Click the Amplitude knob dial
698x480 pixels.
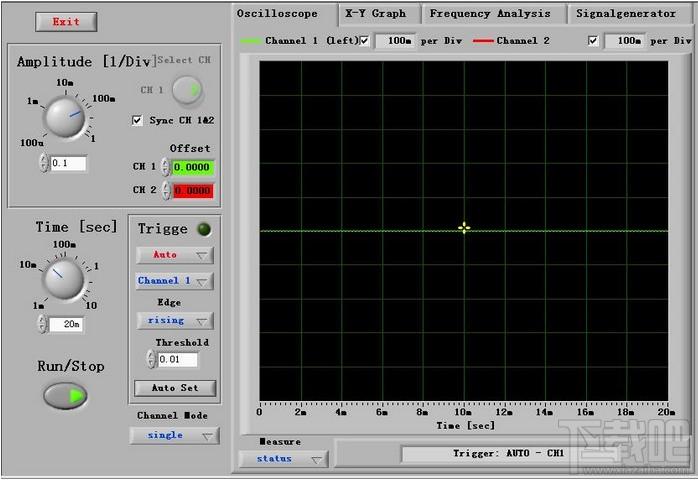click(65, 117)
